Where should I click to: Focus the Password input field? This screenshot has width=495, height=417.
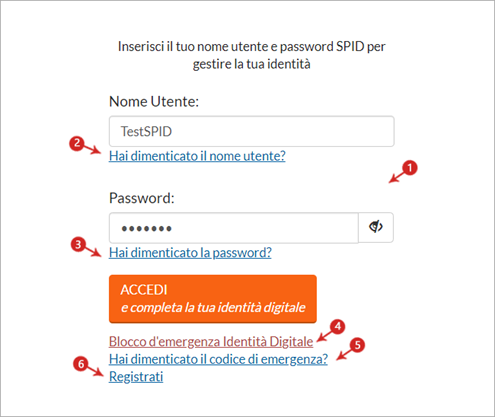point(234,228)
